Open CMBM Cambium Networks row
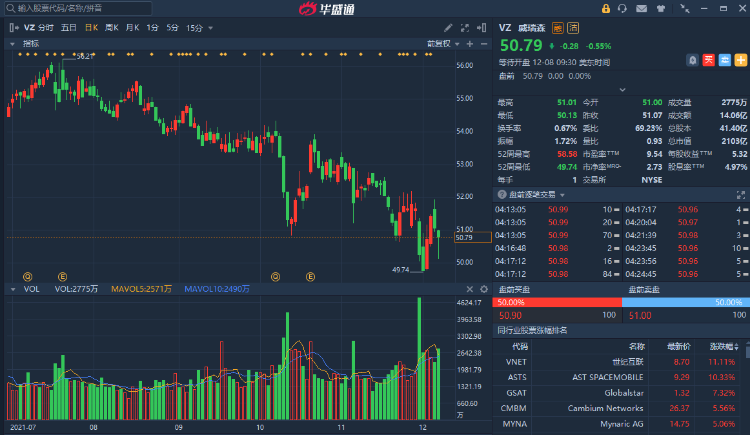The height and width of the screenshot is (435, 750). (618, 408)
